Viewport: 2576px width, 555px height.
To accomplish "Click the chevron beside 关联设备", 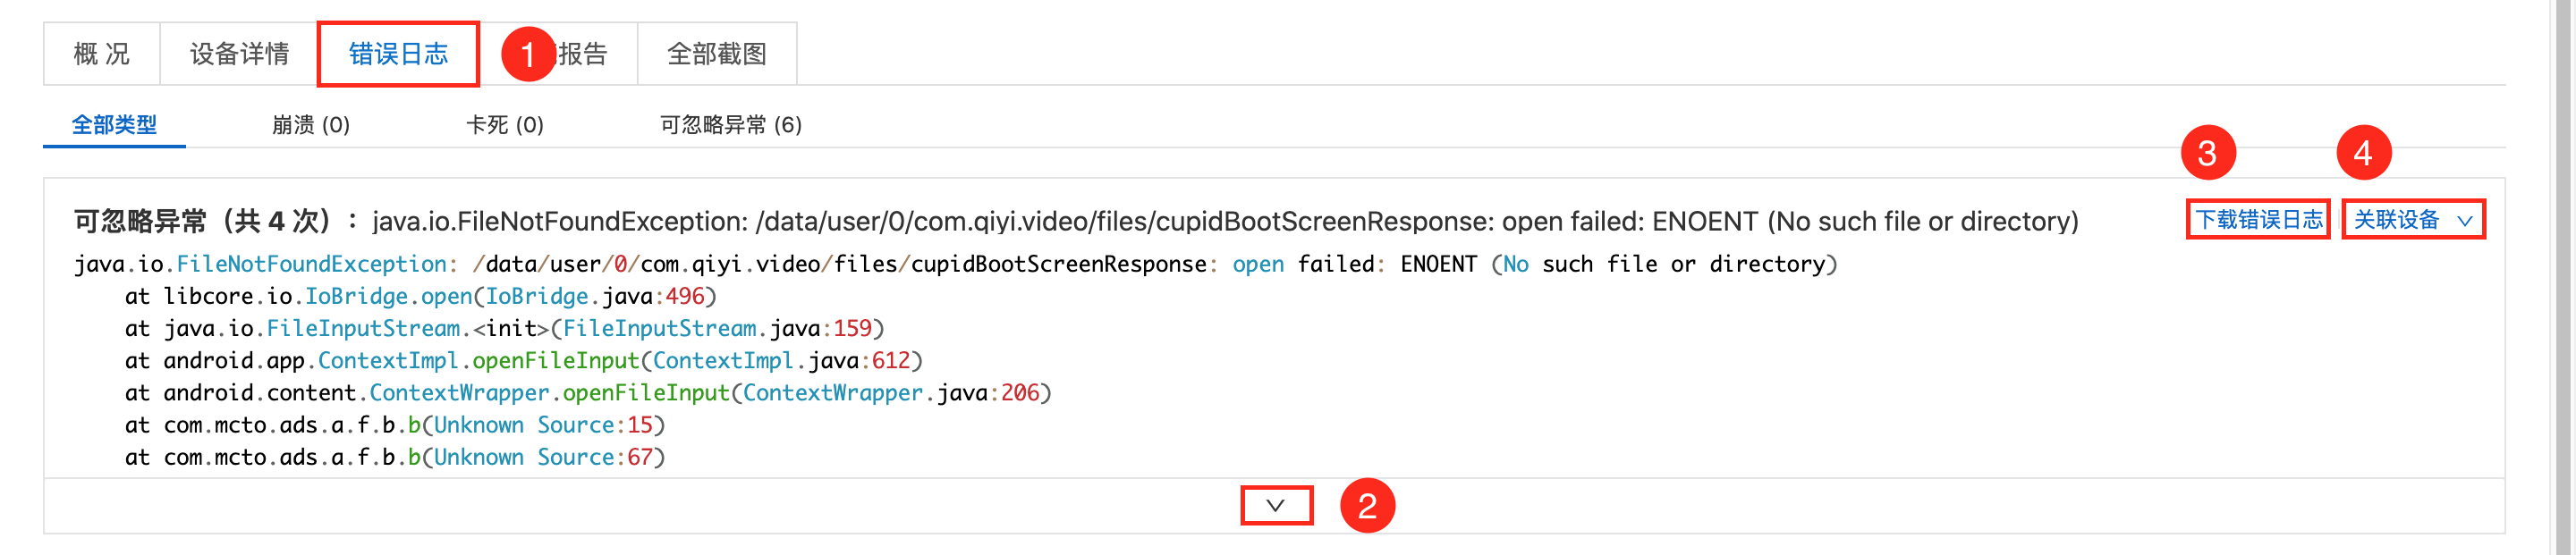I will (2465, 221).
